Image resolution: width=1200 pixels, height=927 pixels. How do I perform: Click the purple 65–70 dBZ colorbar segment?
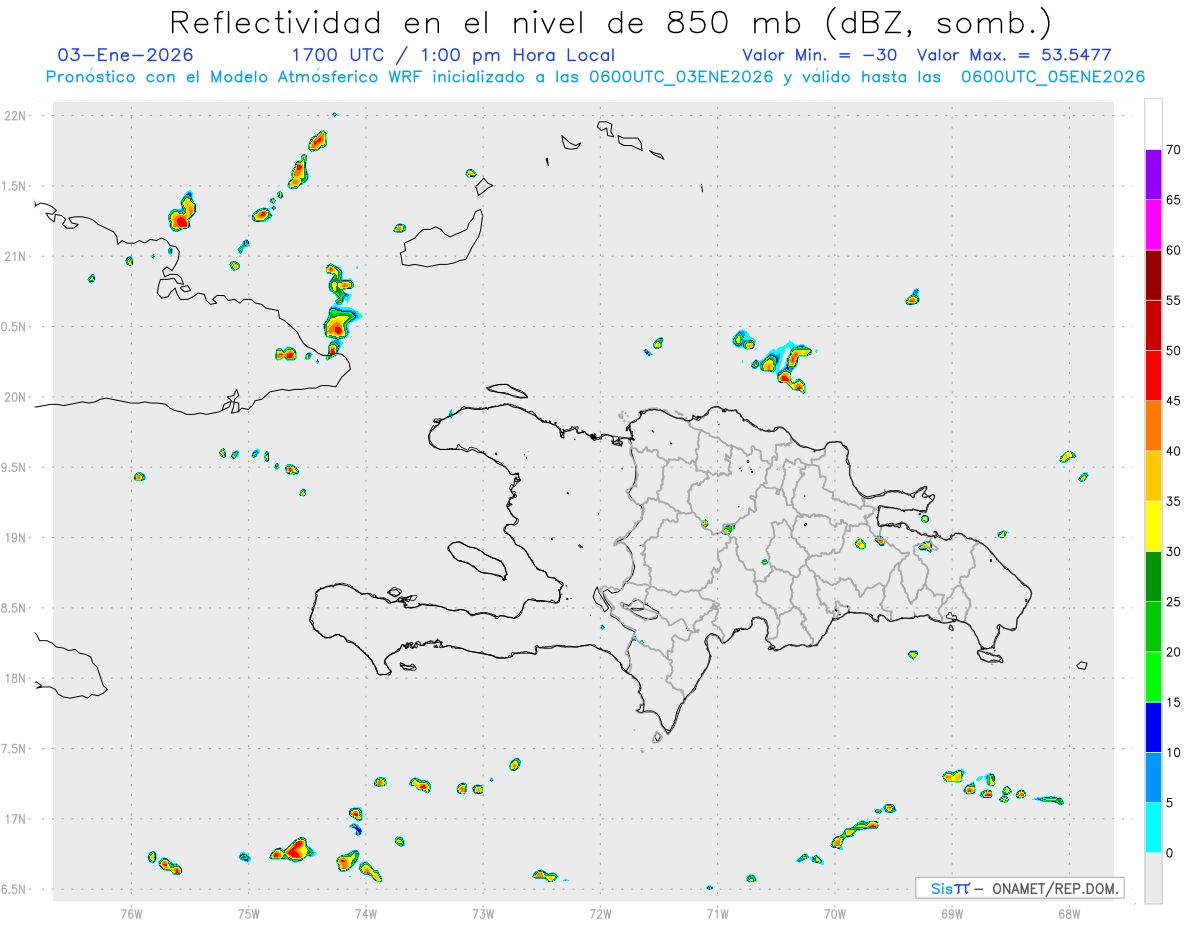click(1153, 175)
